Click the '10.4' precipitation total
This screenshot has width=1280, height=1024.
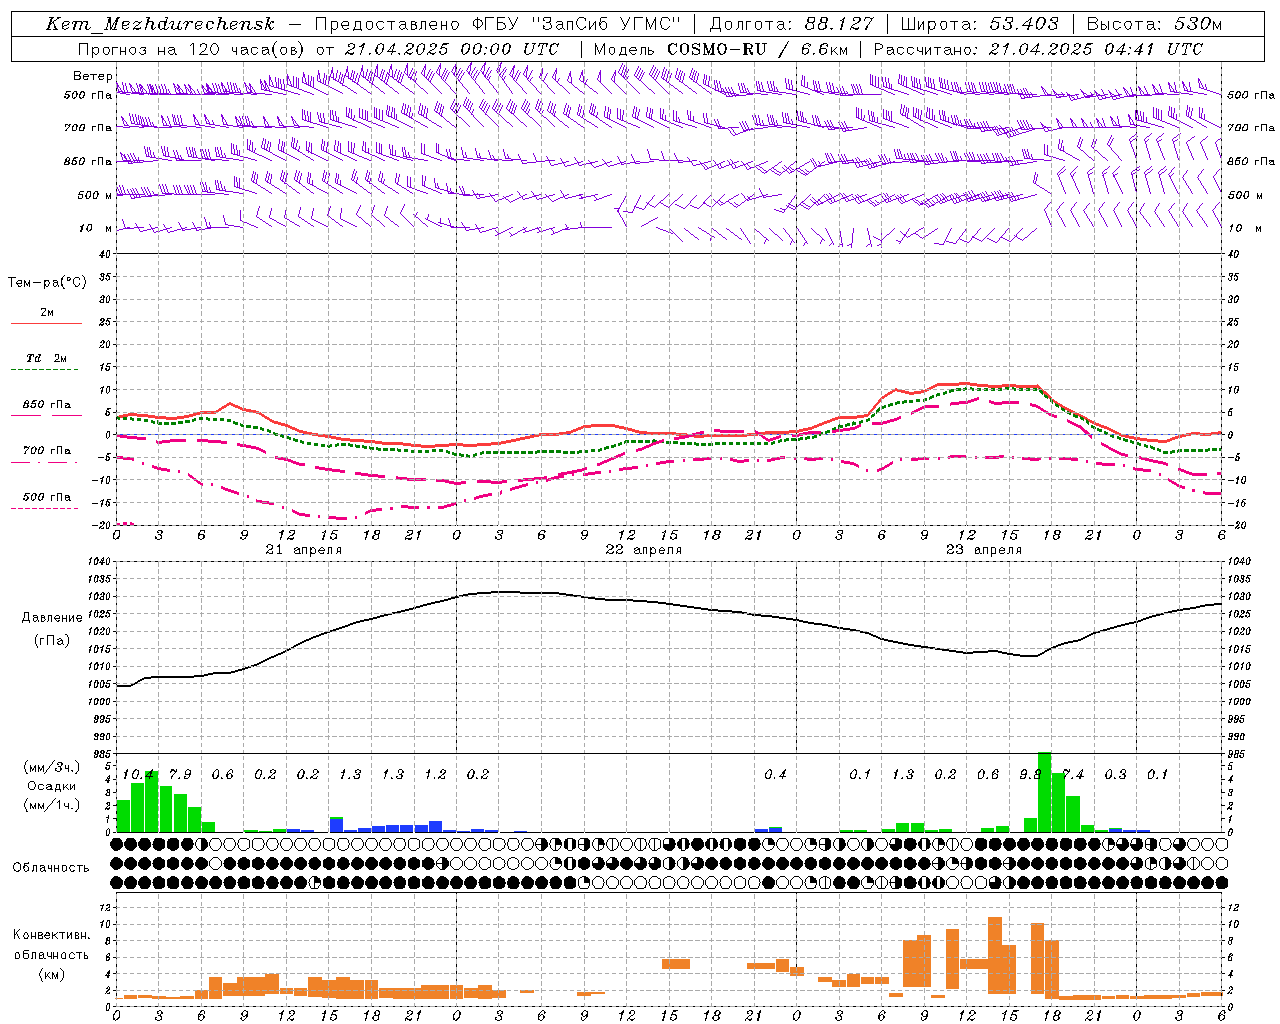coord(137,775)
